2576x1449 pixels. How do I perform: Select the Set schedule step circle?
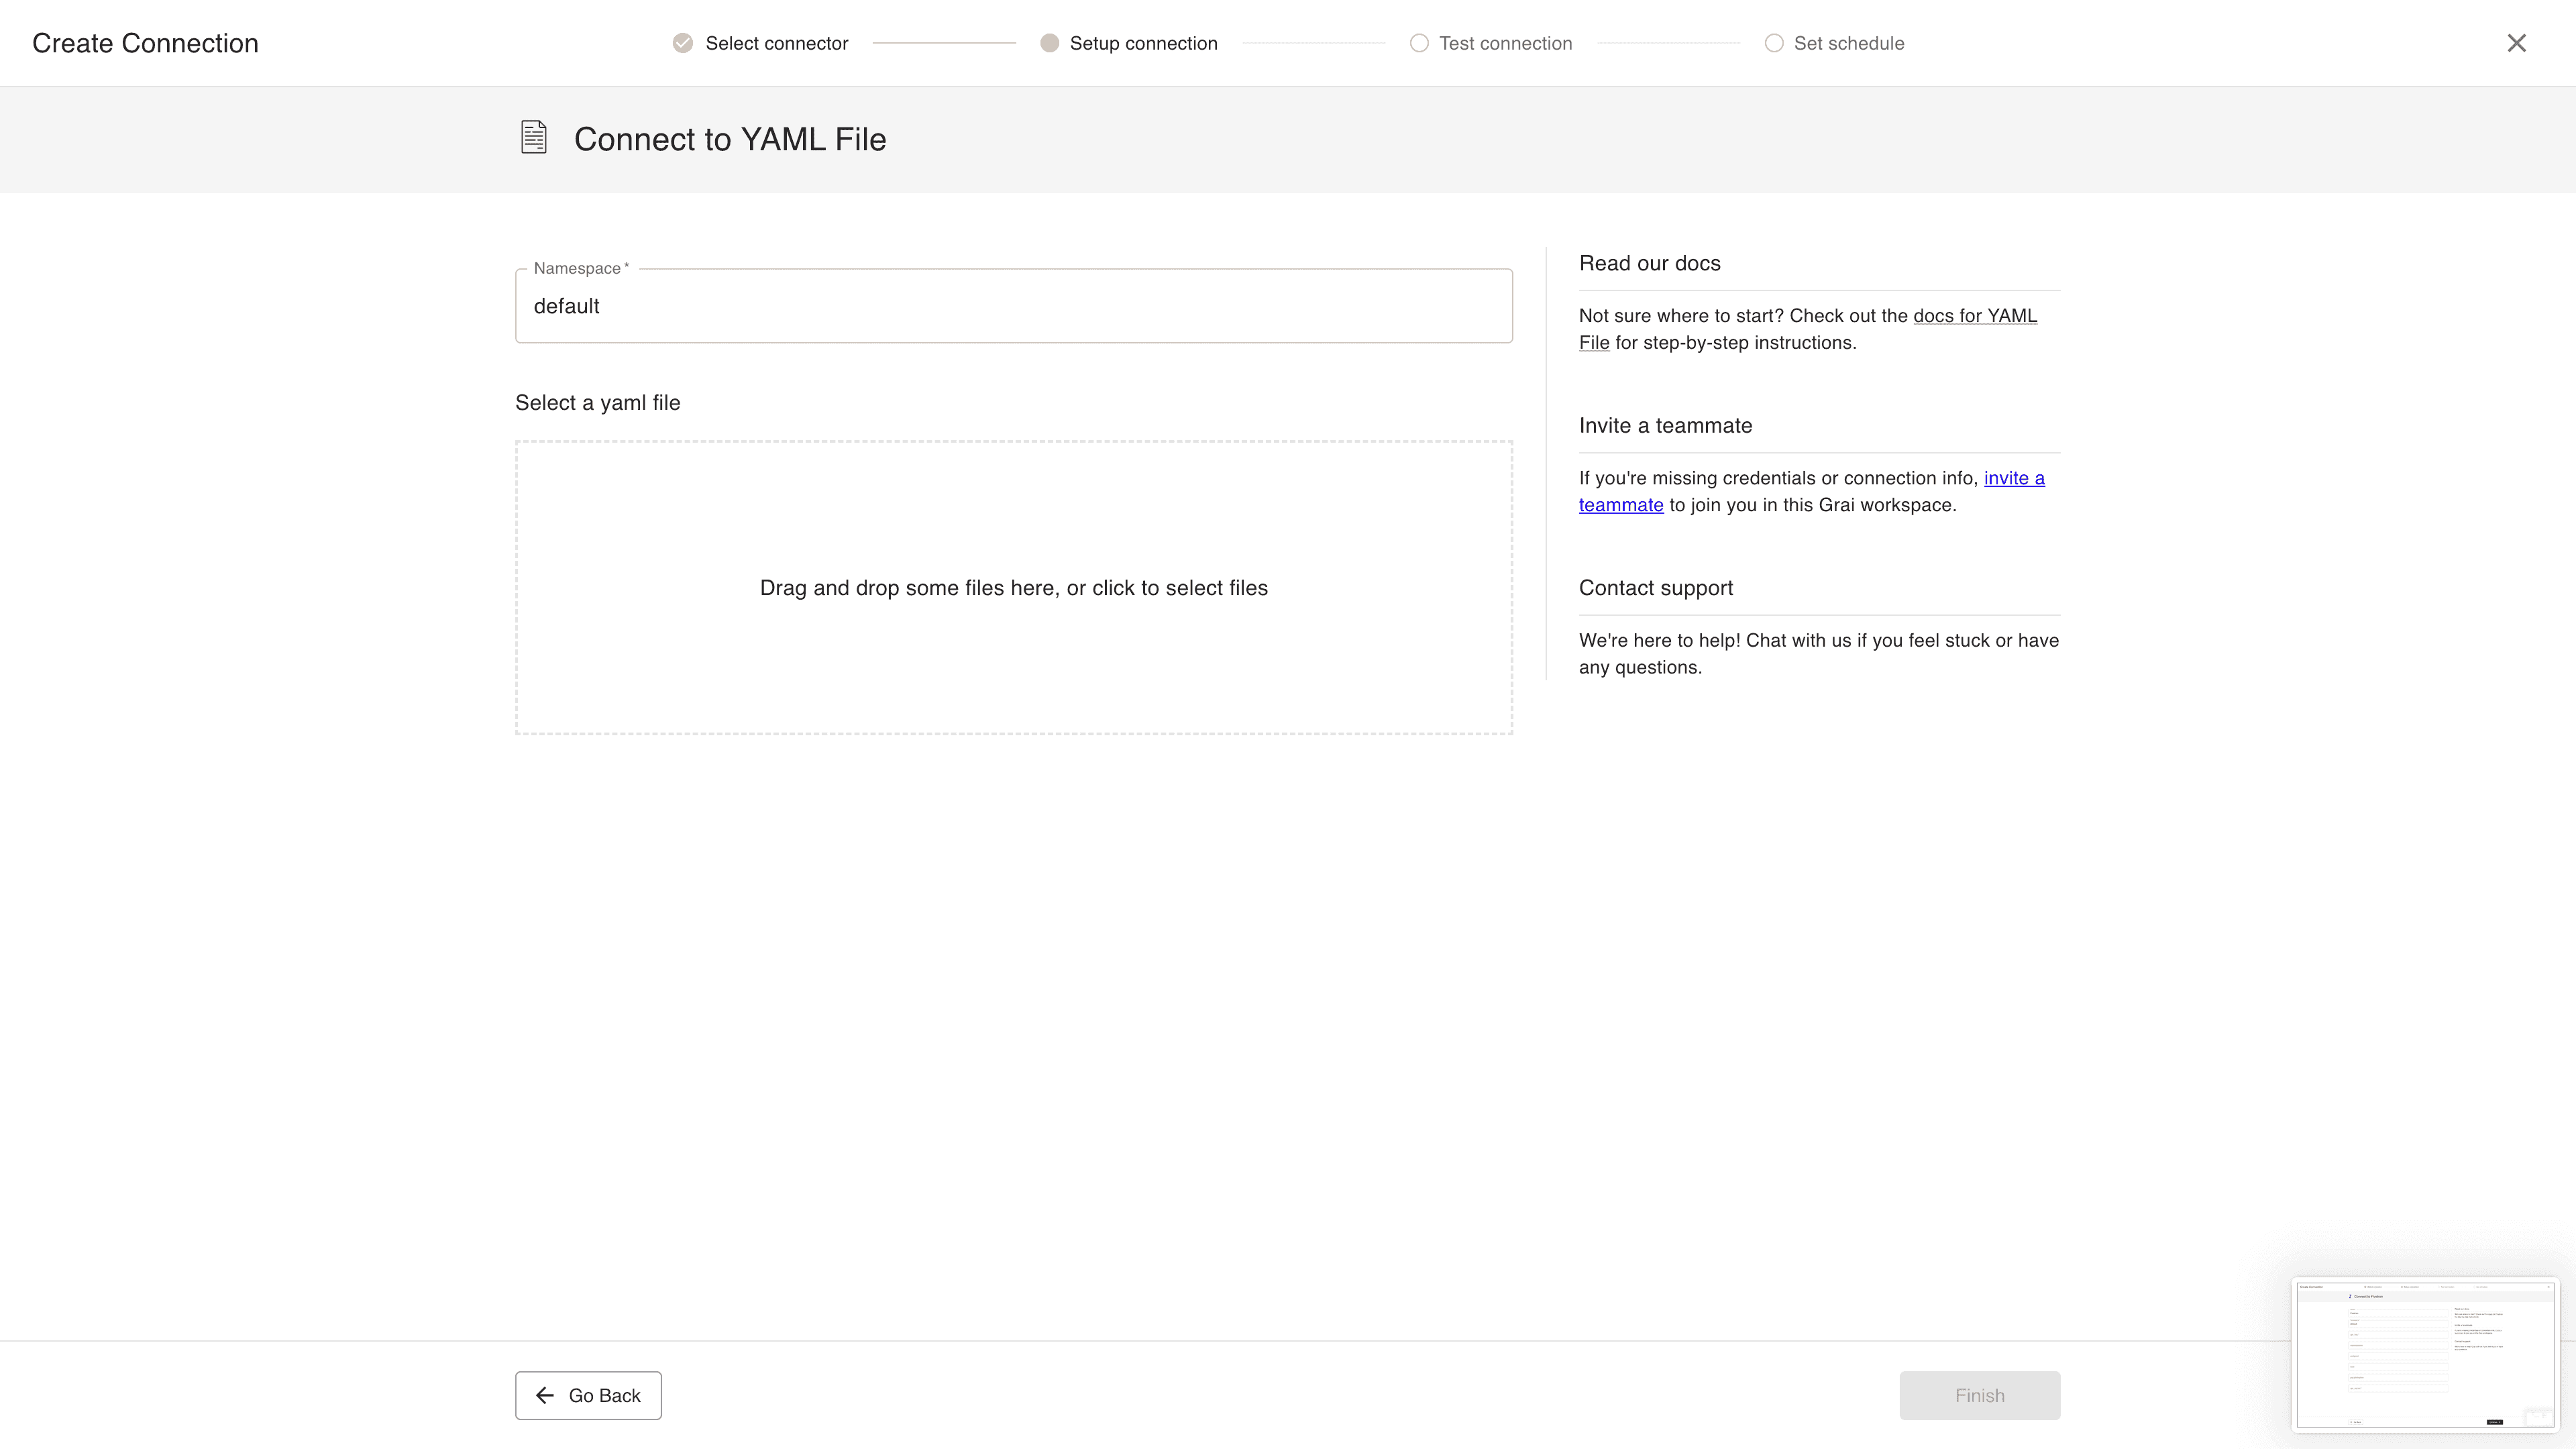tap(1774, 42)
